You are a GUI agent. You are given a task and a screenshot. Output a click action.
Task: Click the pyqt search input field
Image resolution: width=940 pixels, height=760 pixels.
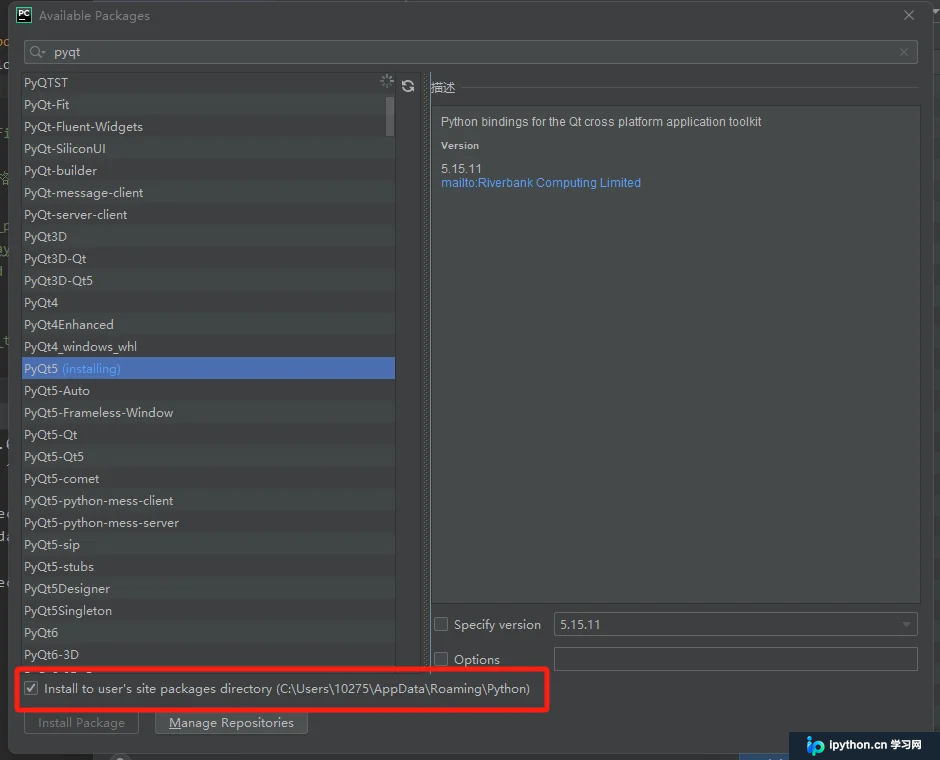coord(471,52)
